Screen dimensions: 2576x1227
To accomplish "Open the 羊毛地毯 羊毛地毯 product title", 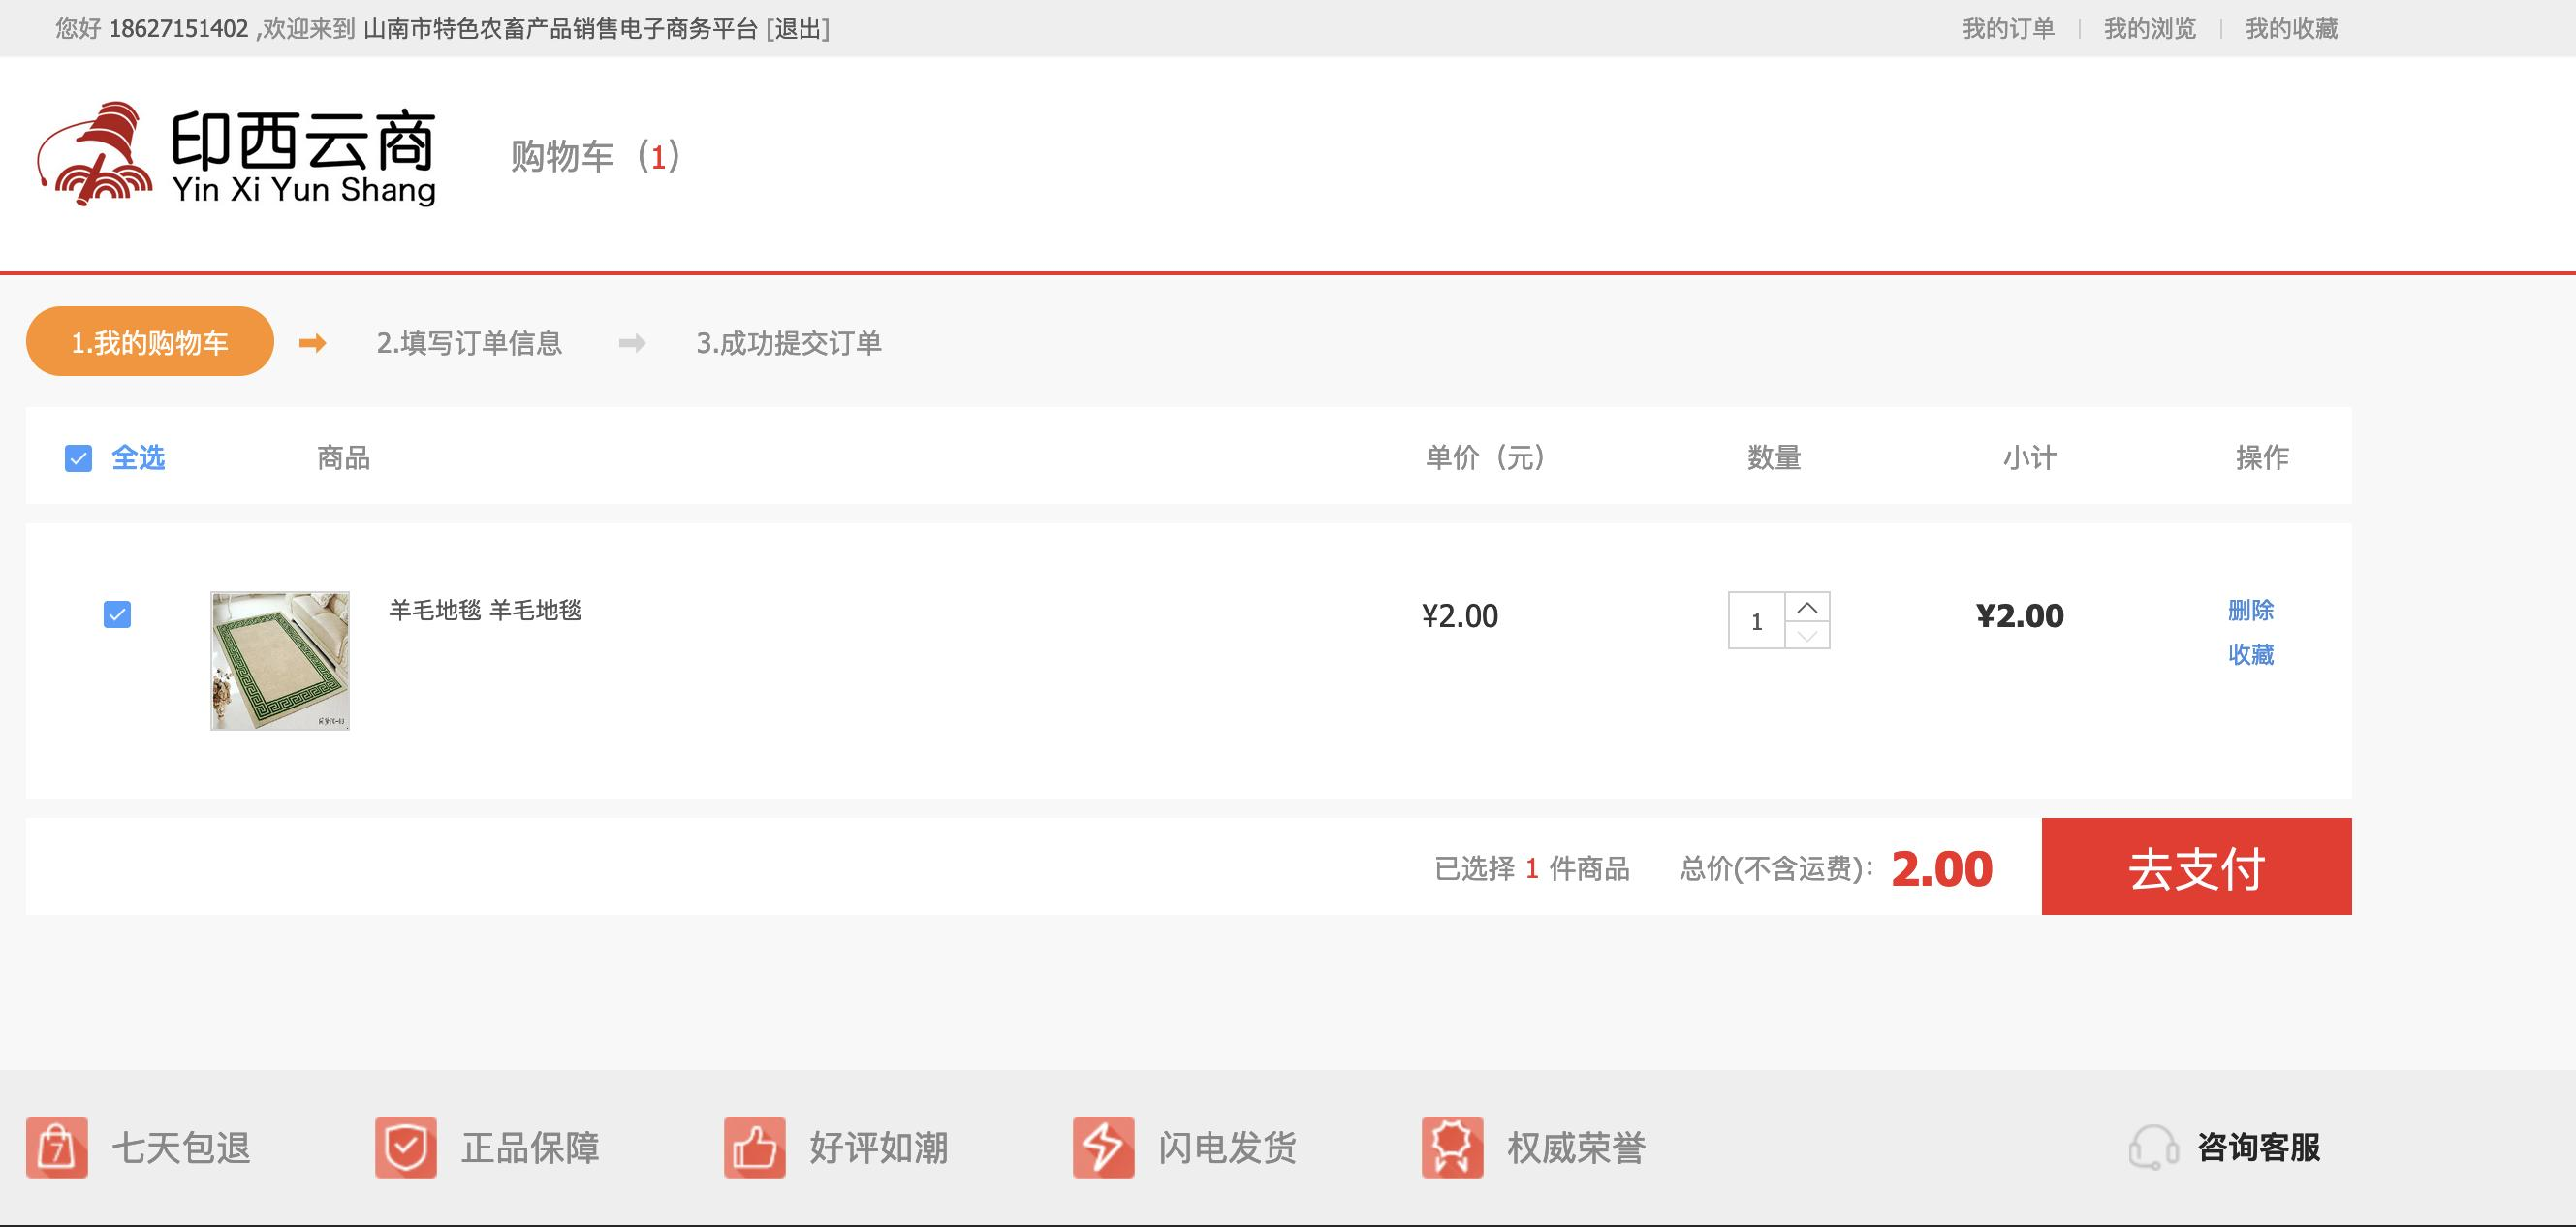I will (x=485, y=610).
